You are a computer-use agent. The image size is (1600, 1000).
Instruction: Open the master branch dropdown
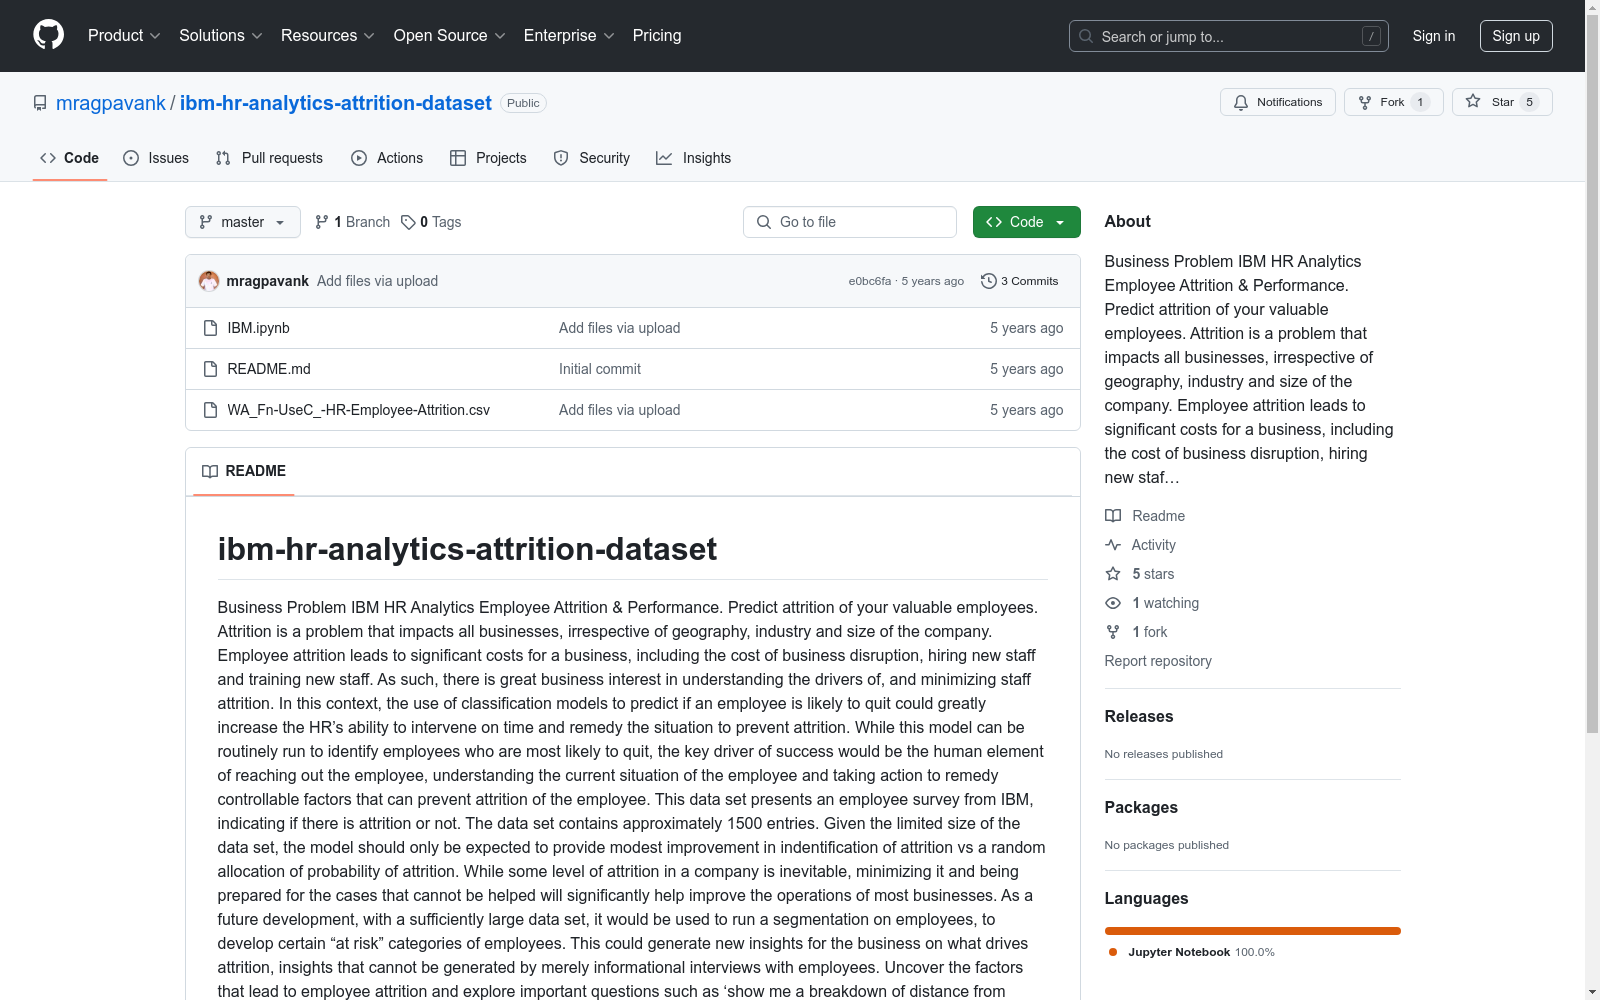tap(243, 222)
